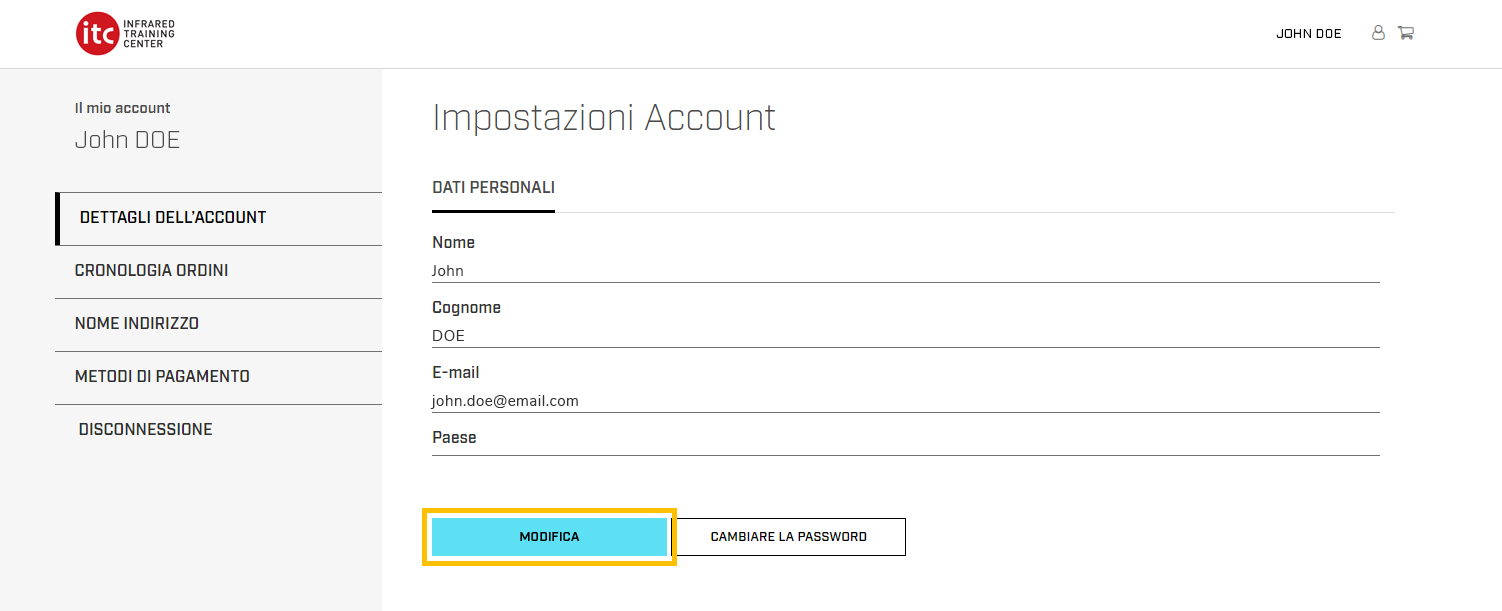Open the shopping cart icon

pyautogui.click(x=1405, y=33)
